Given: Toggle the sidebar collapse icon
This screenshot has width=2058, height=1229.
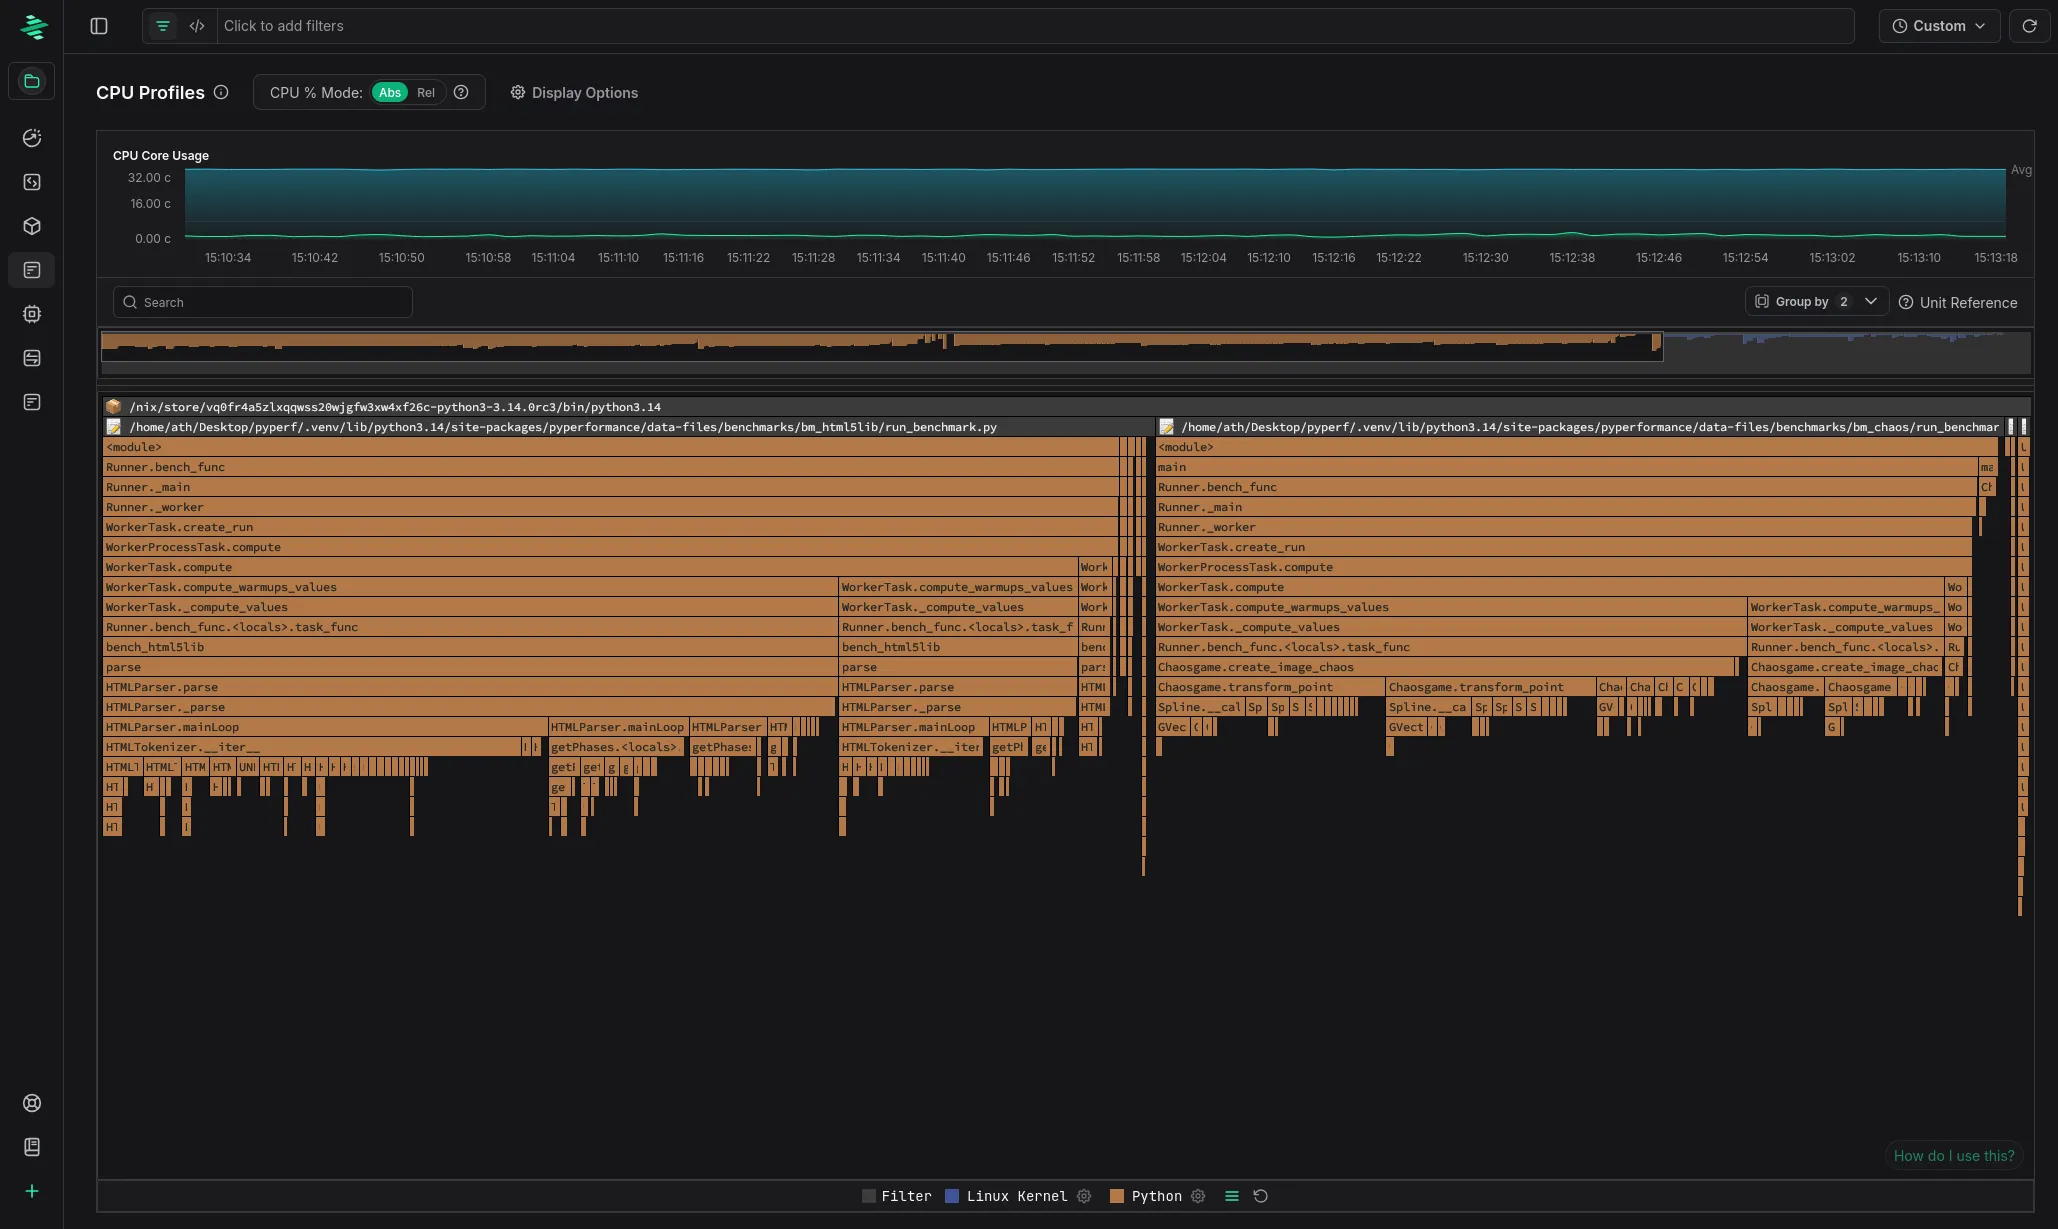Looking at the screenshot, I should 99,26.
